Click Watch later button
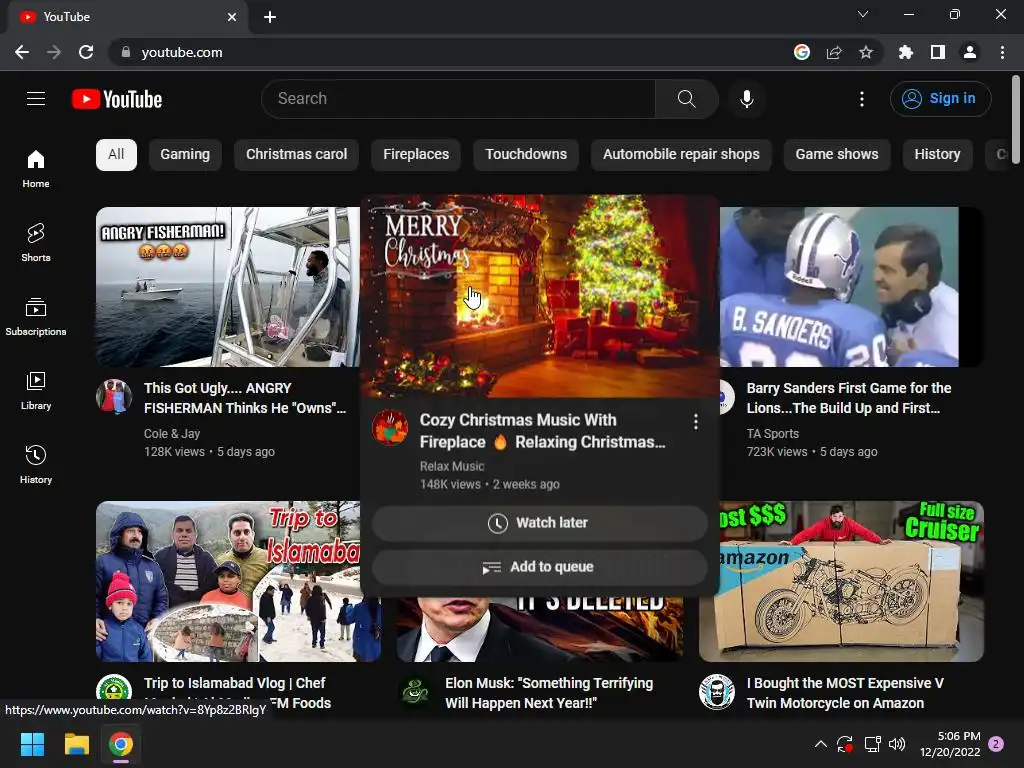Screen dimensions: 1024x768 coord(539,523)
